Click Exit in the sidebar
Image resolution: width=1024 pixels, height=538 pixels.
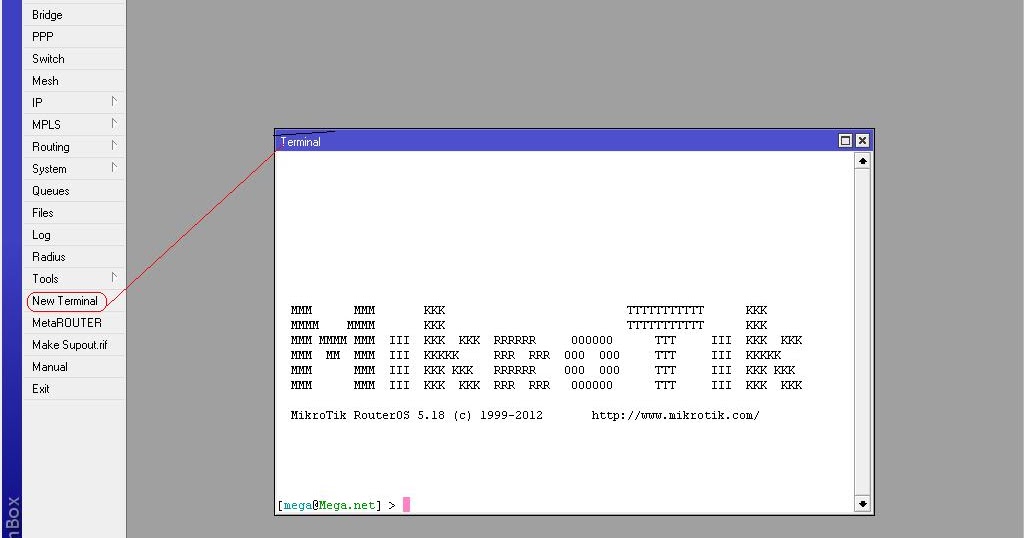click(73, 388)
